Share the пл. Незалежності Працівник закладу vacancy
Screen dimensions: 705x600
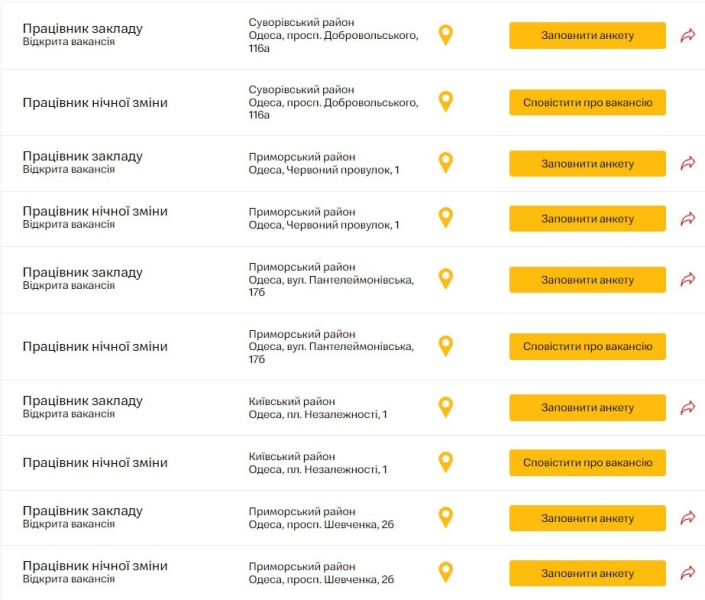(x=688, y=407)
